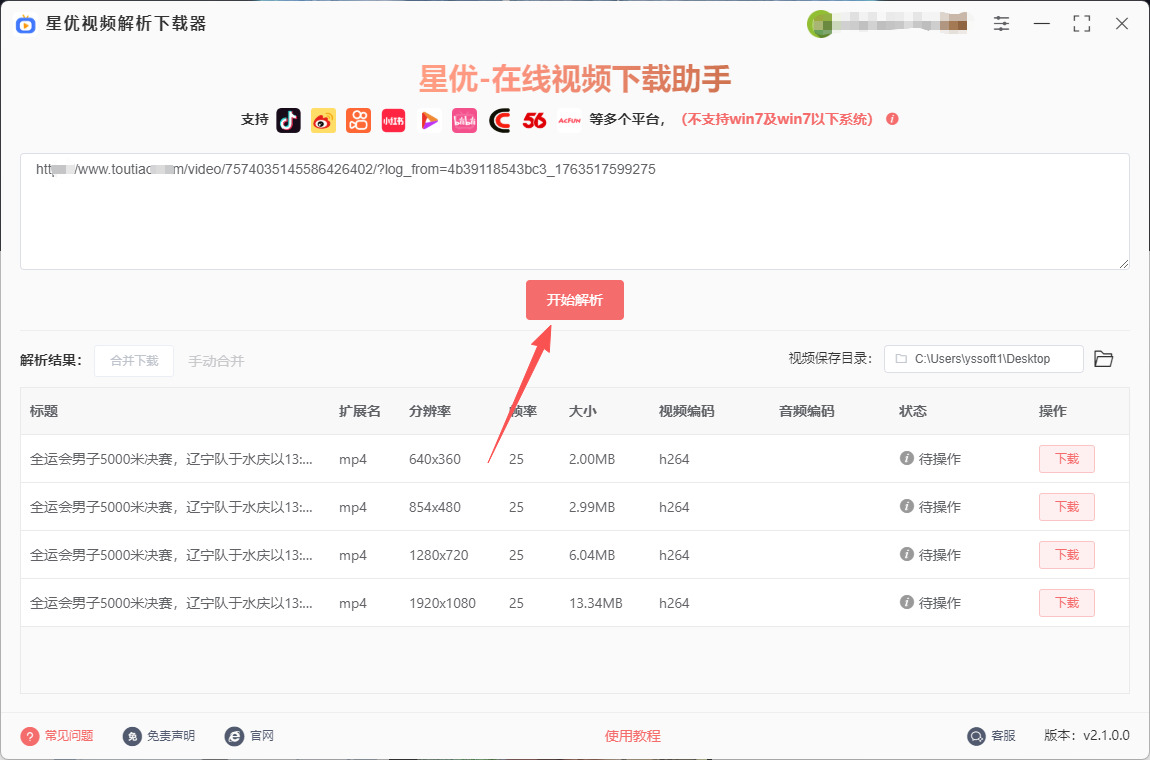1150x760 pixels.
Task: Click the TikTok platform icon
Action: click(x=288, y=120)
